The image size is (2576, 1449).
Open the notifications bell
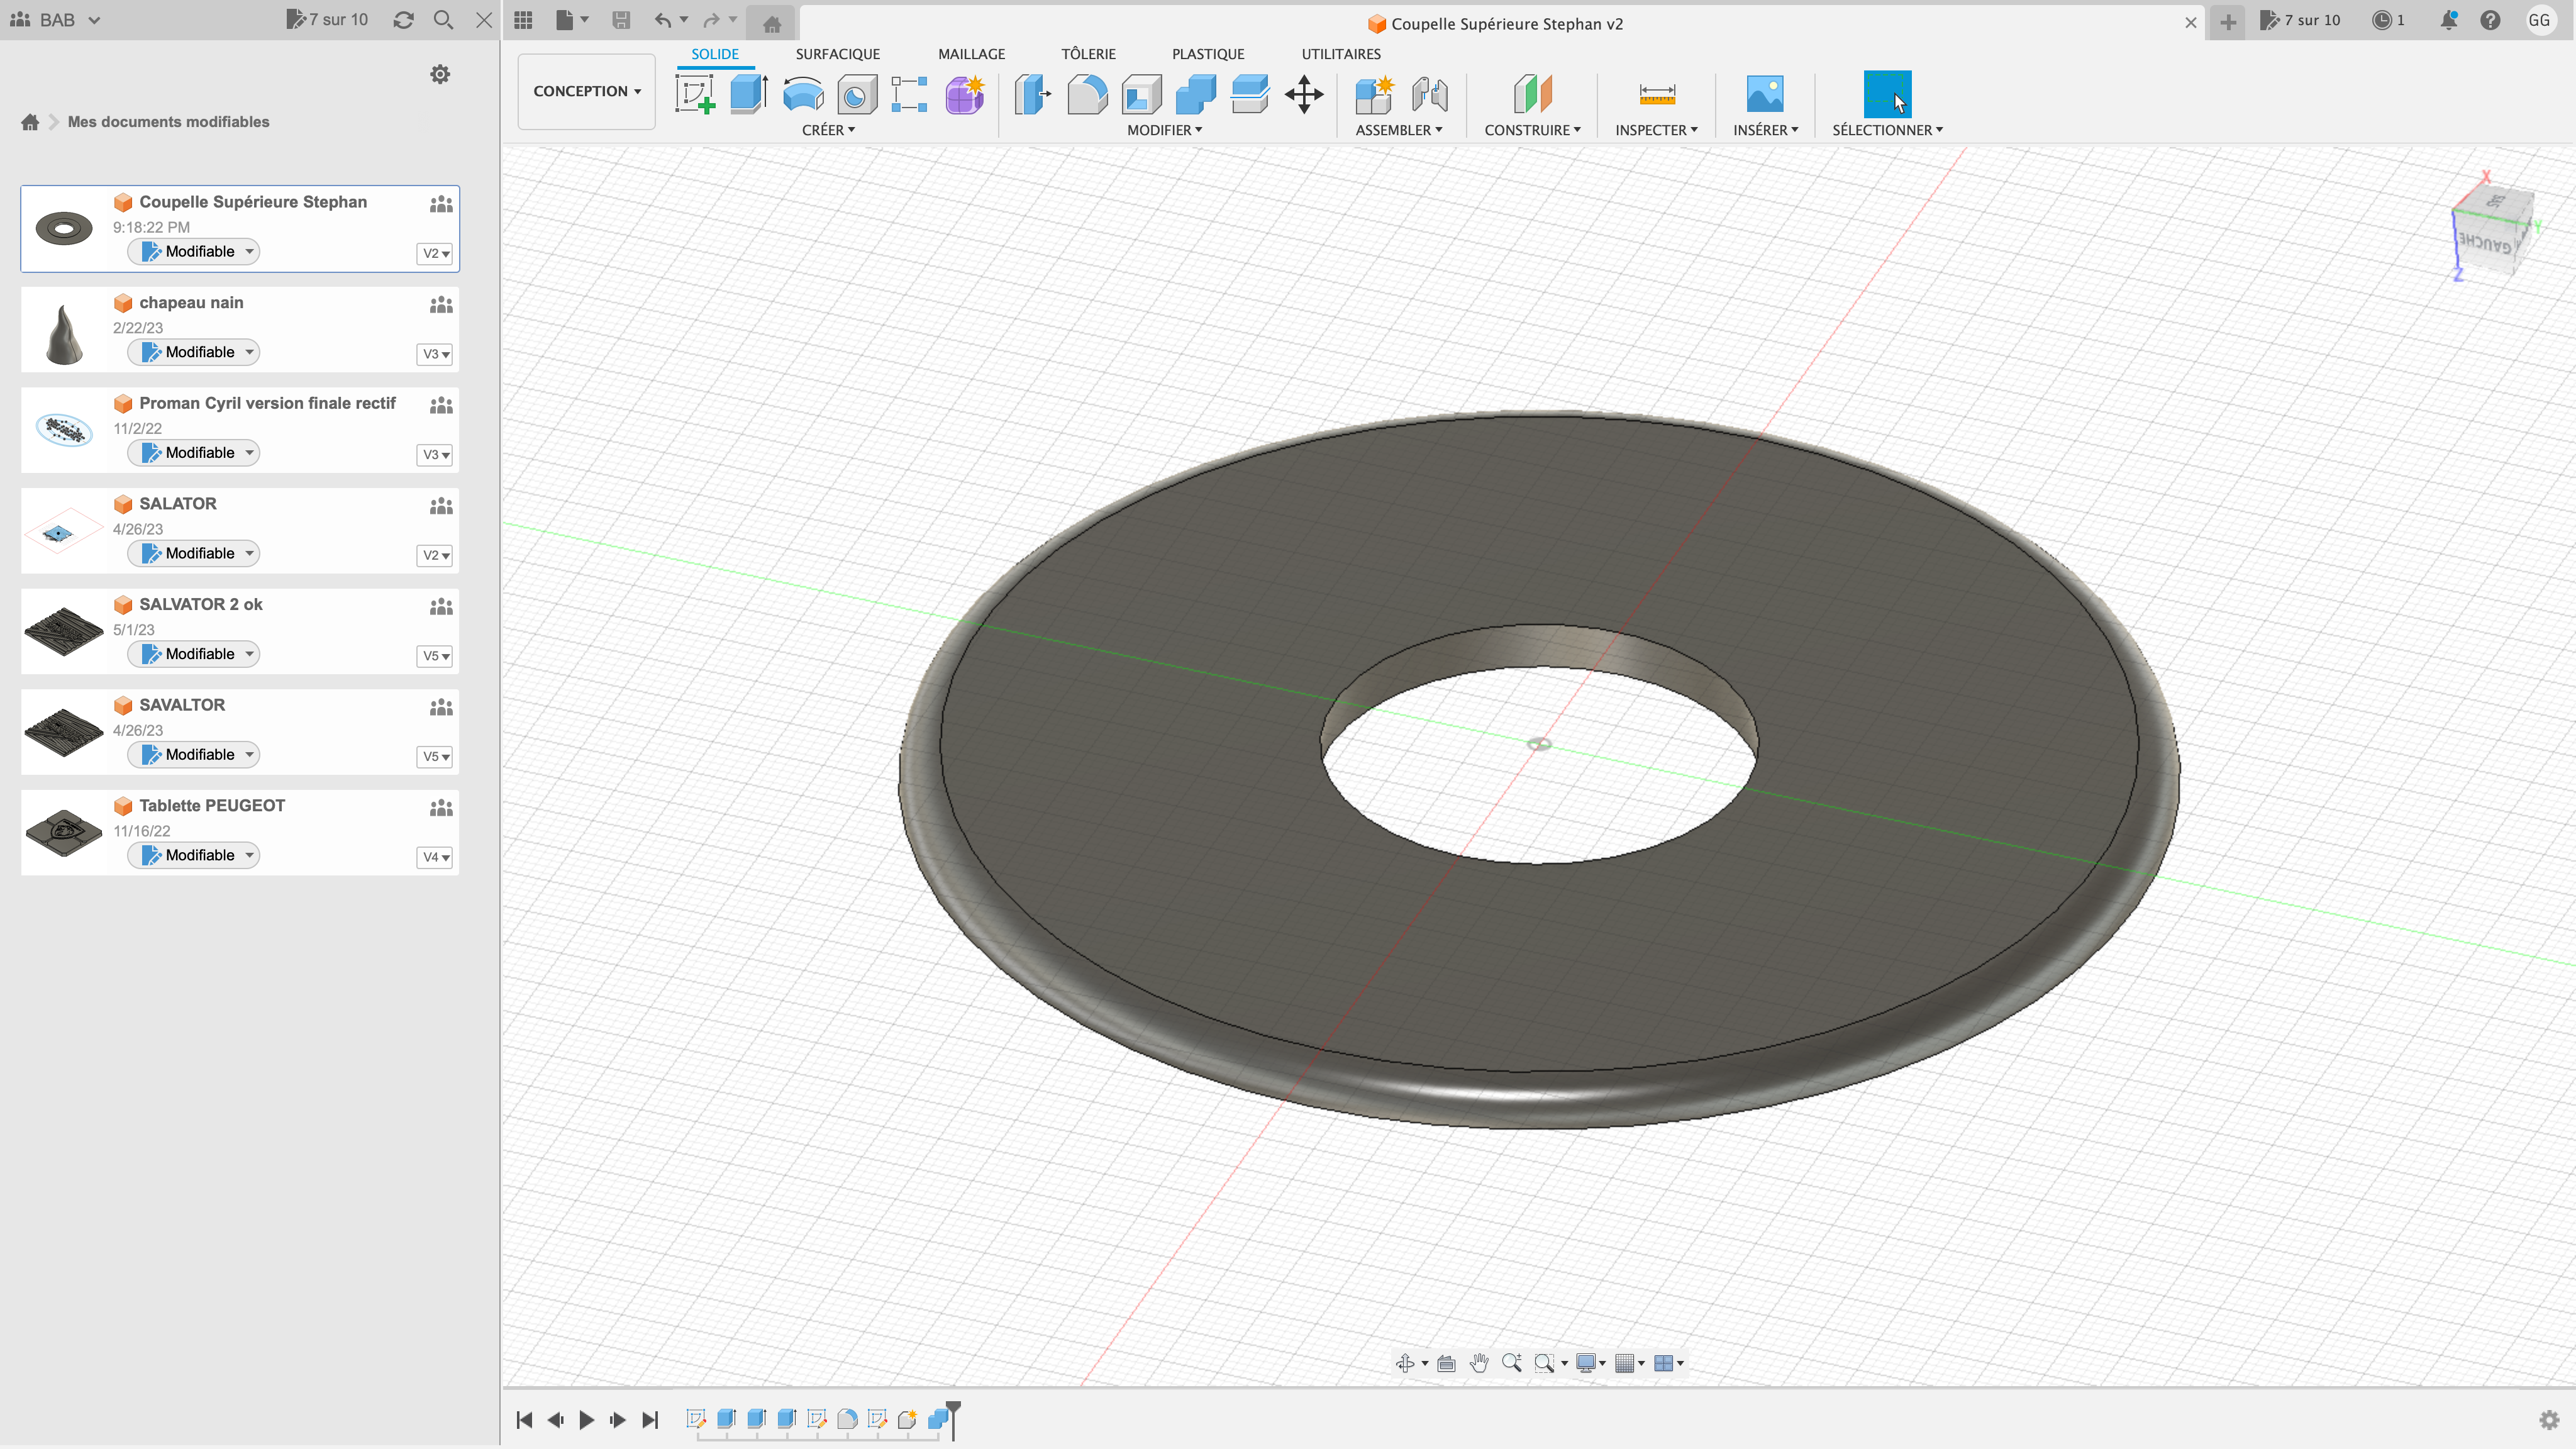[2449, 20]
